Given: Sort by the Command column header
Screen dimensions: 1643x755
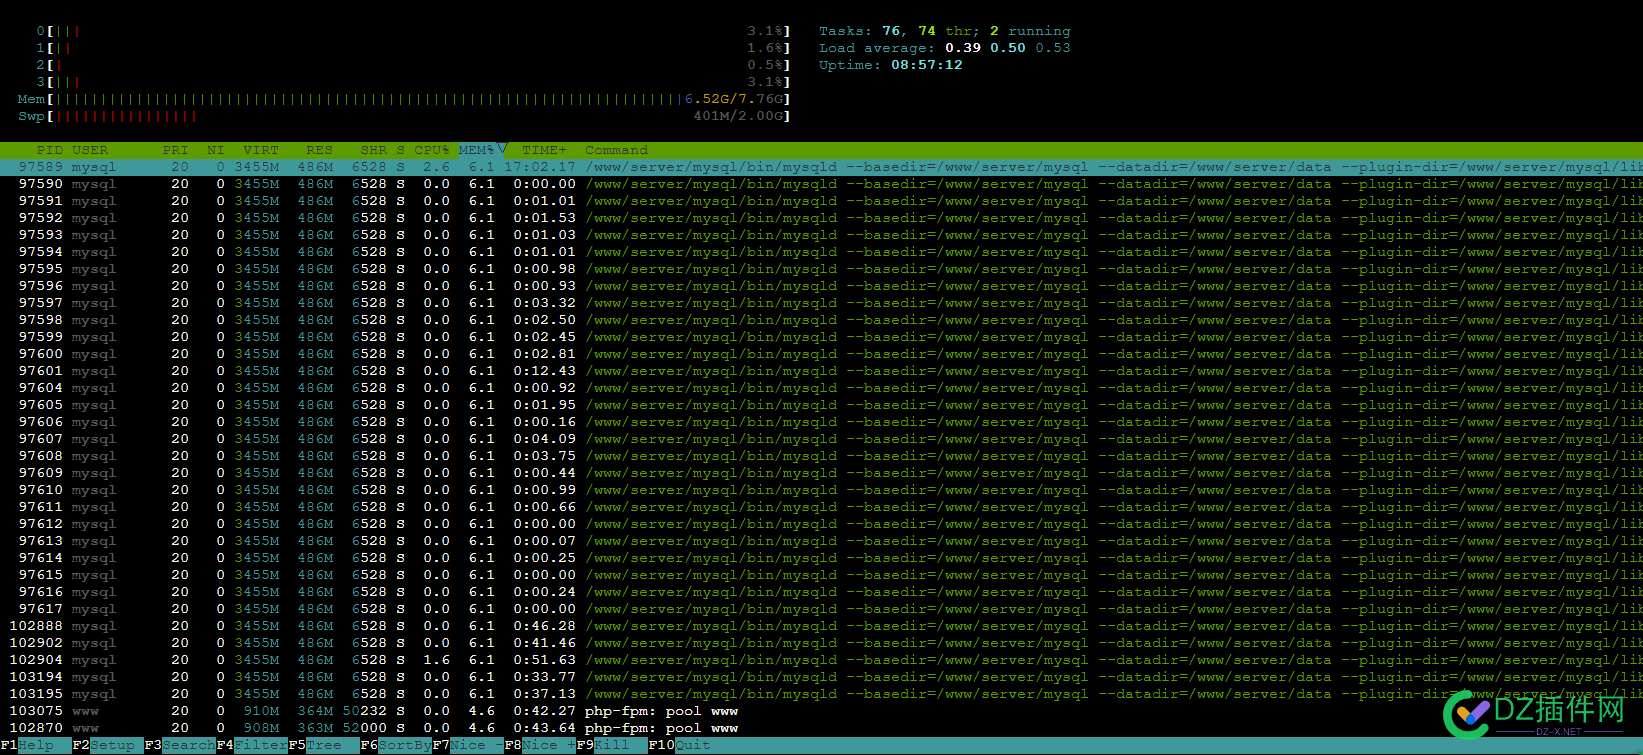Looking at the screenshot, I should click(616, 150).
